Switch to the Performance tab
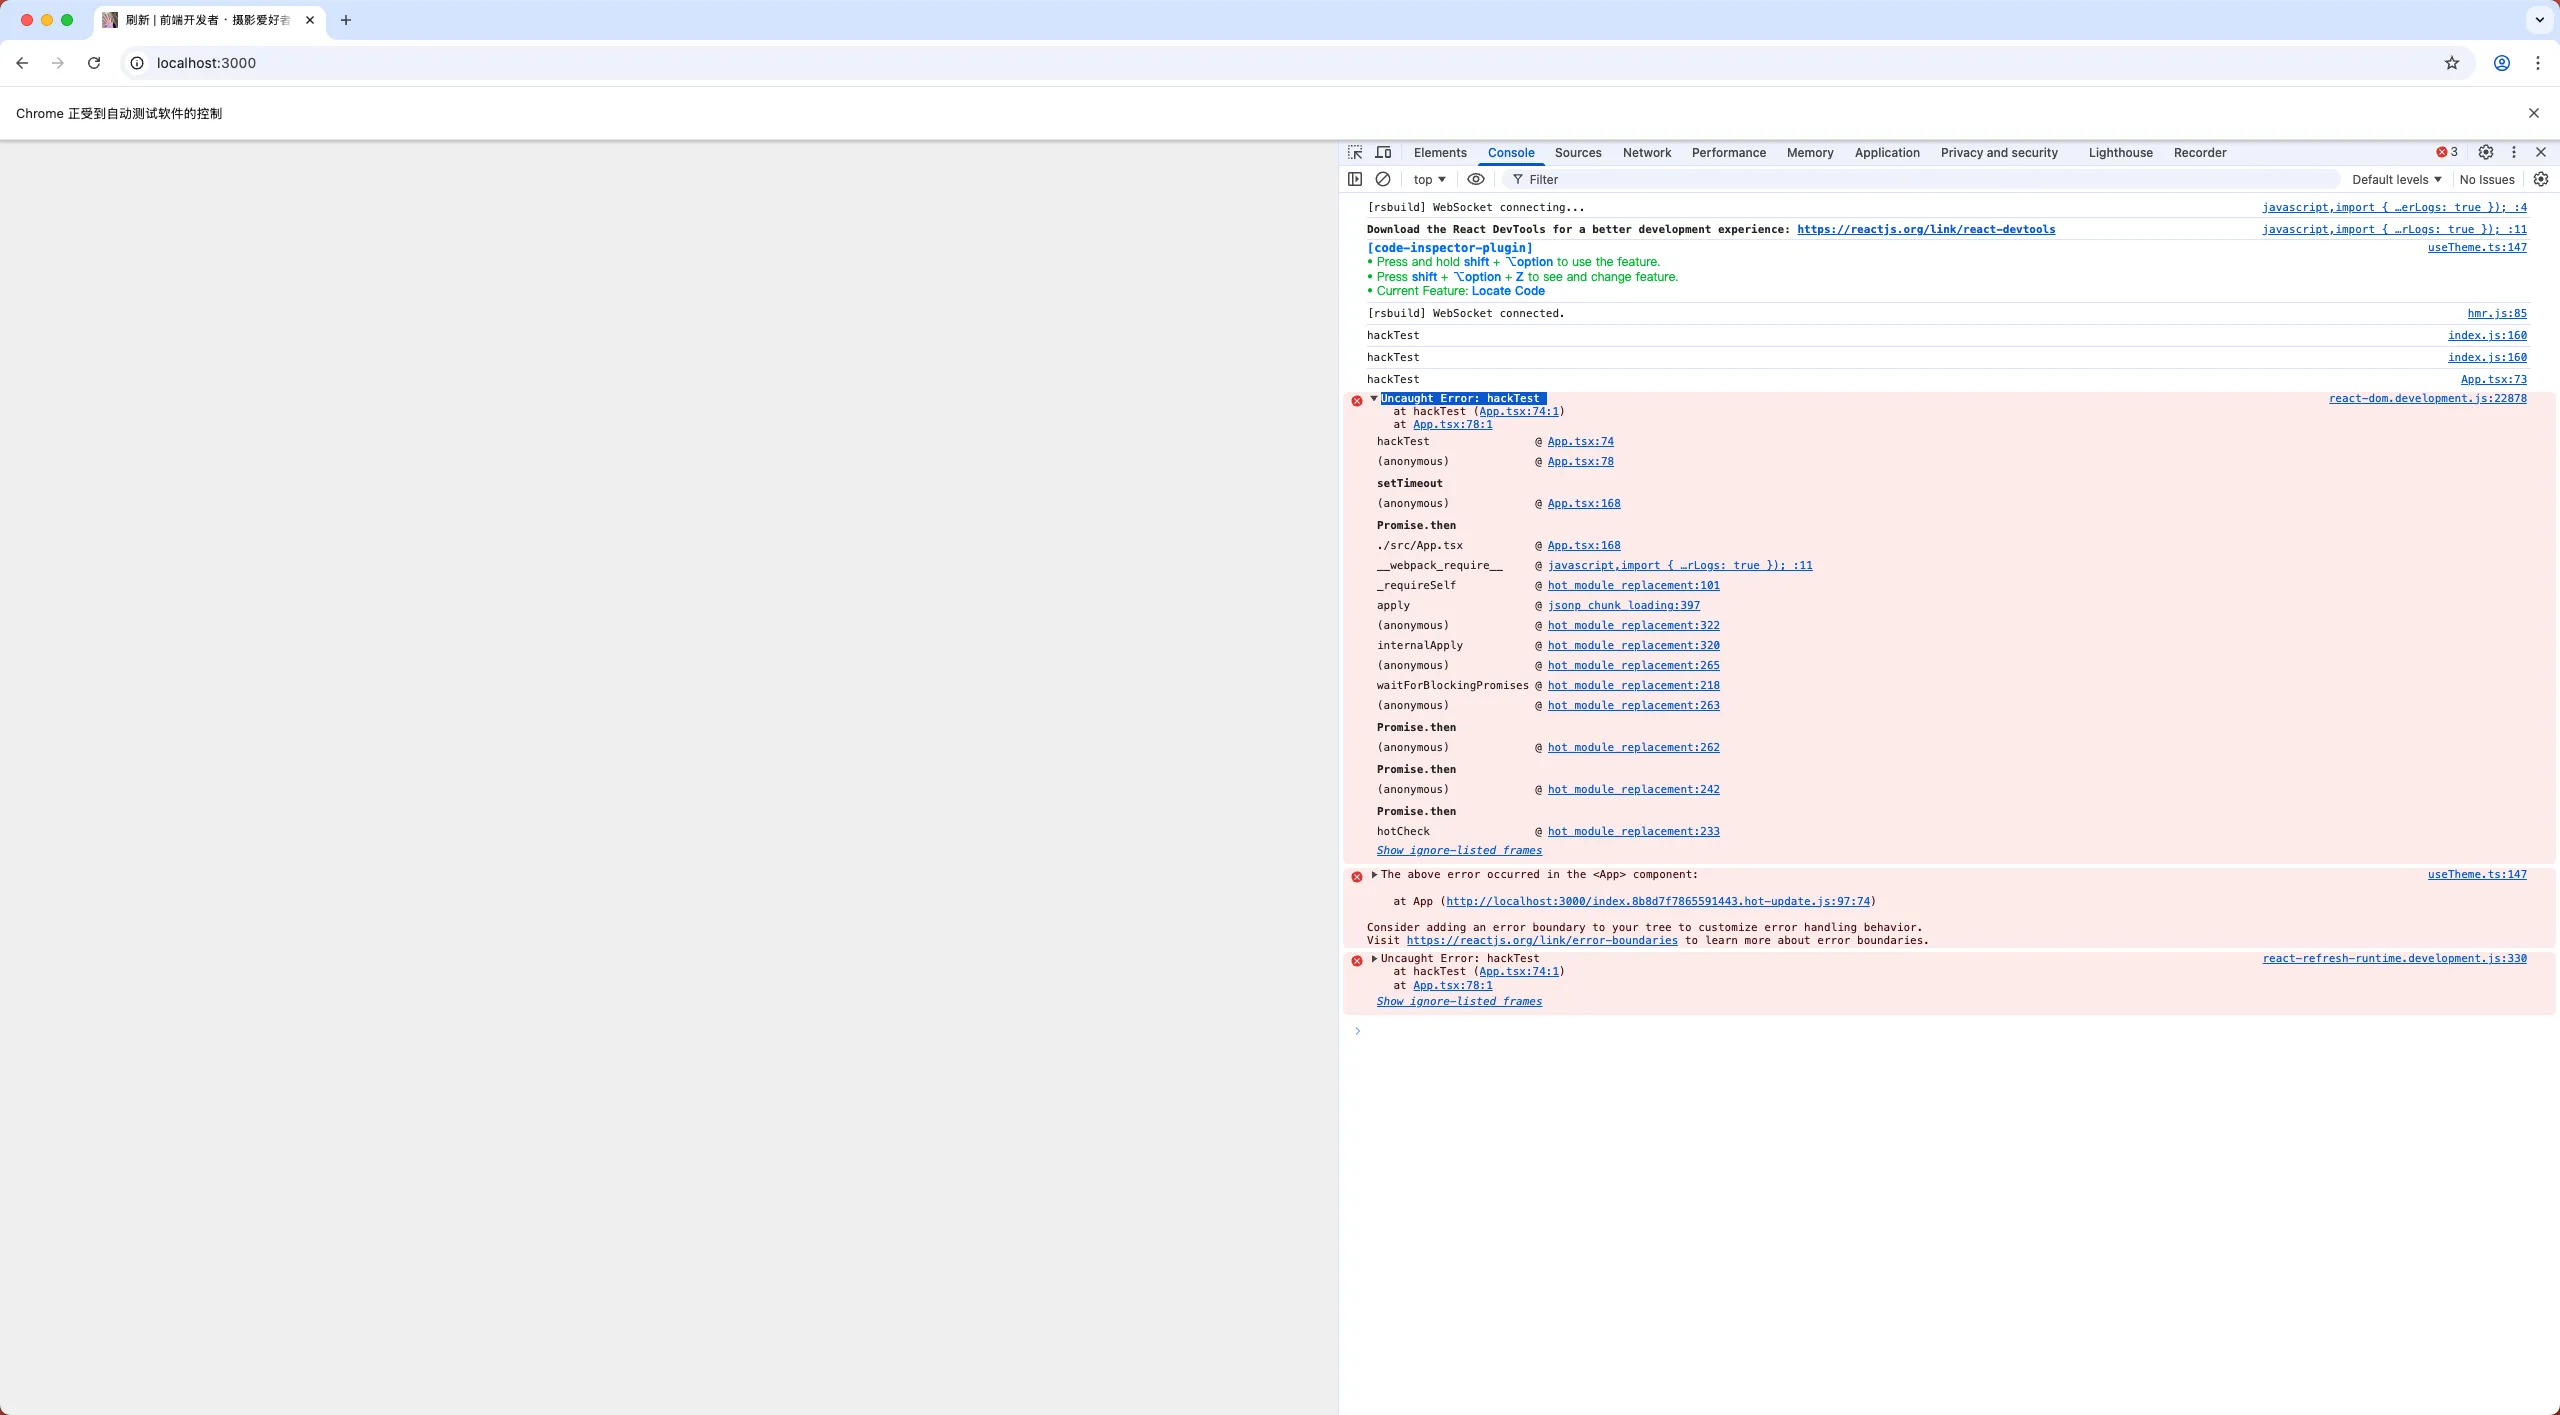This screenshot has width=2560, height=1415. point(1729,152)
